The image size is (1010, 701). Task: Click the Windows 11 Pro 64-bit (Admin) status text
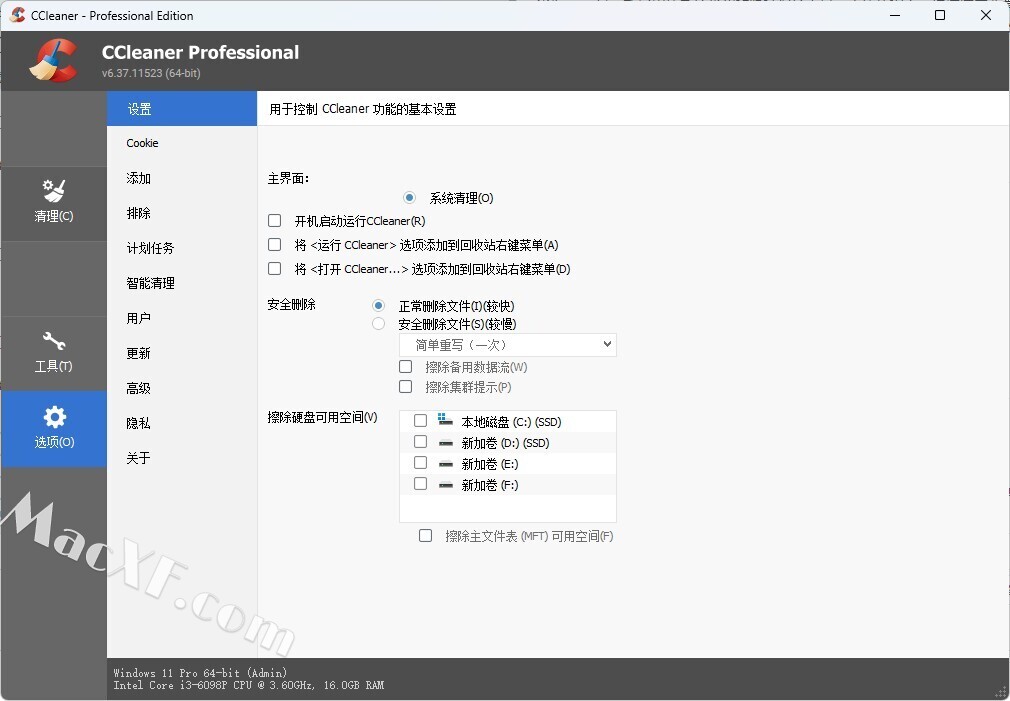click(x=200, y=673)
